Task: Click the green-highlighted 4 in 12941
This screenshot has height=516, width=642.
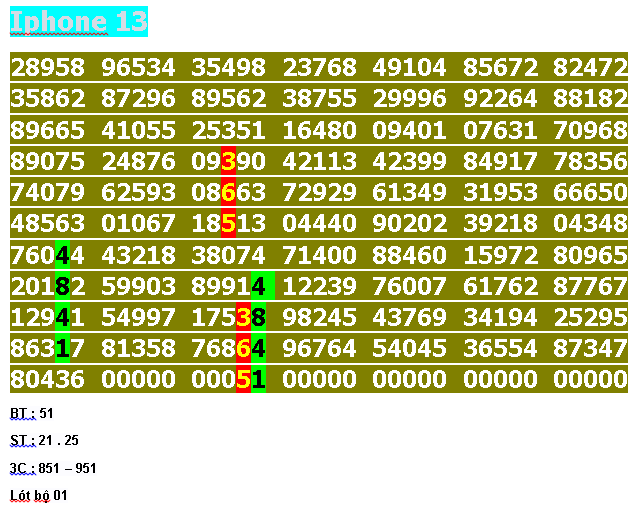Action: pos(63,317)
